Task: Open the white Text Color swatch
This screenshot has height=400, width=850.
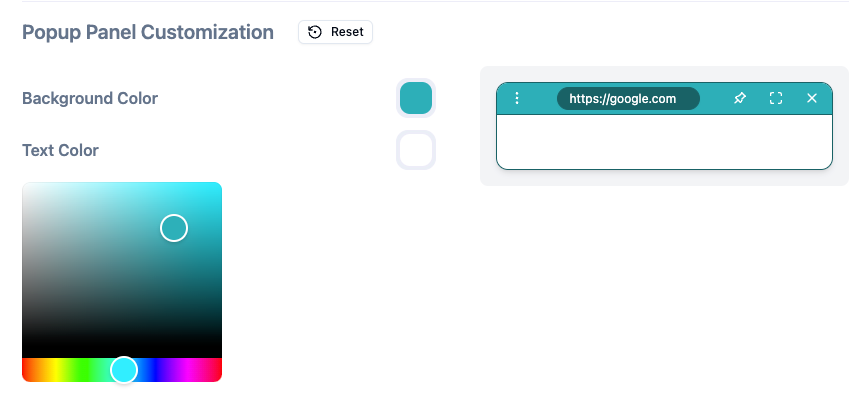Action: click(x=416, y=150)
